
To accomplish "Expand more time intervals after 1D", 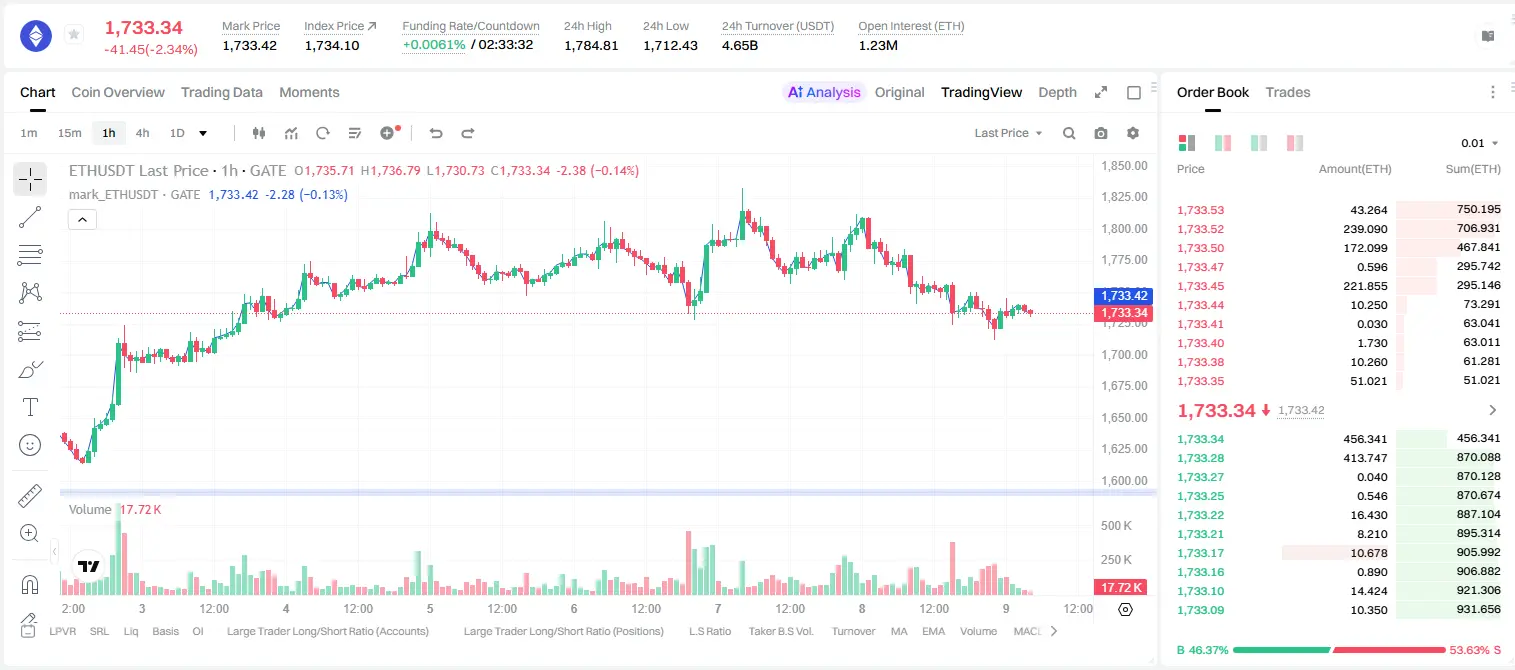I will [204, 133].
